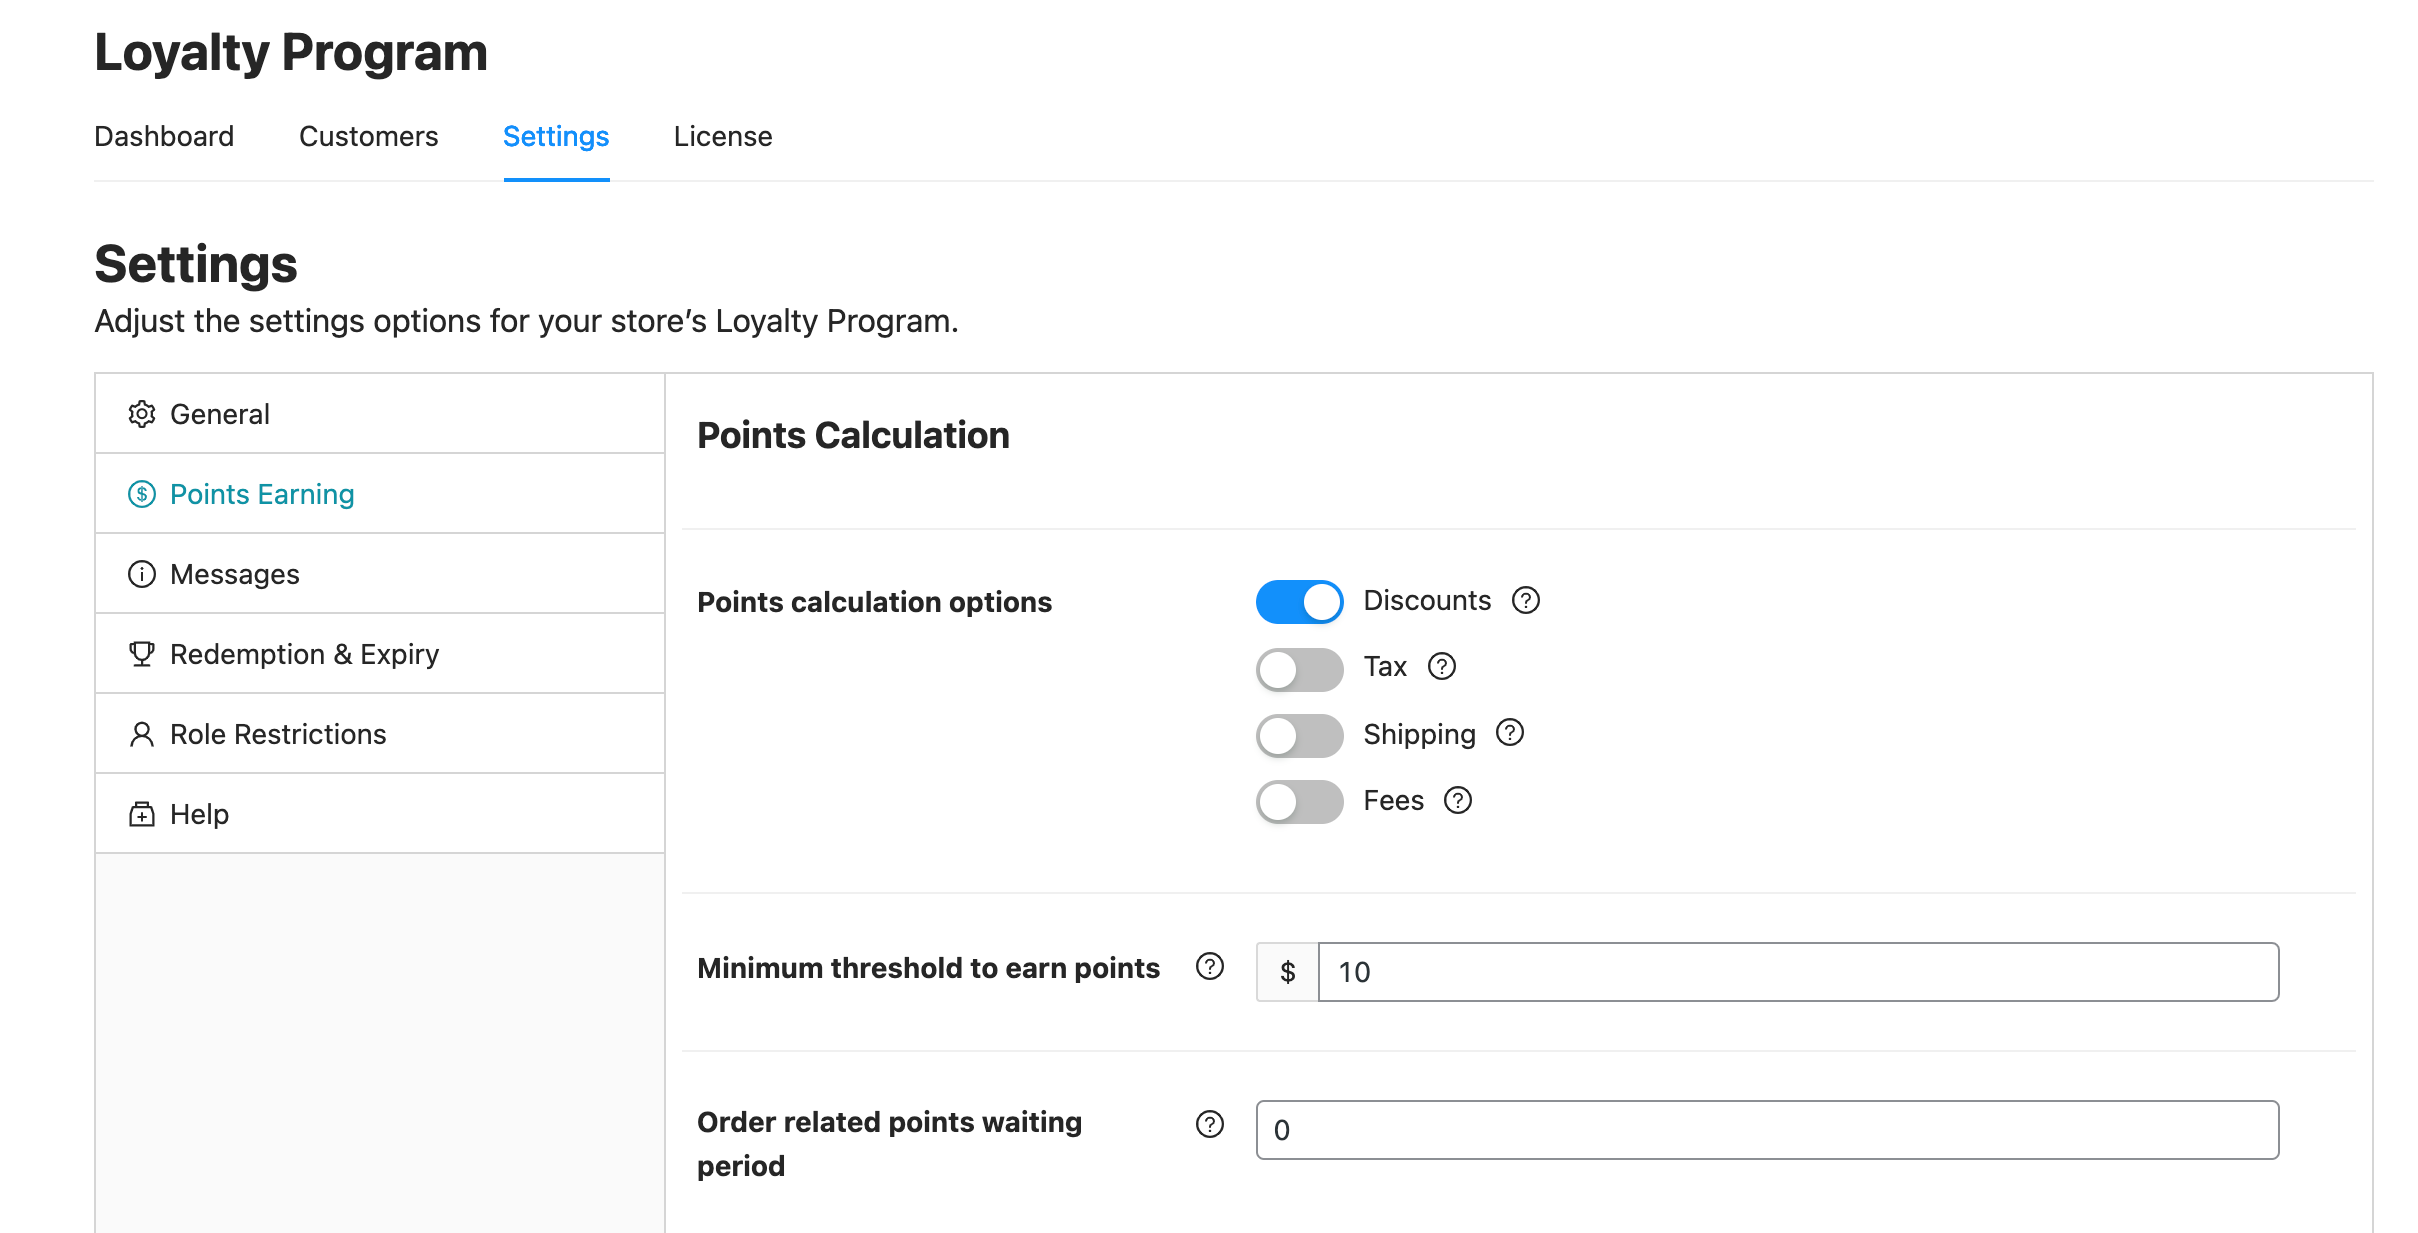
Task: Switch on the Fees toggle
Action: pos(1299,802)
